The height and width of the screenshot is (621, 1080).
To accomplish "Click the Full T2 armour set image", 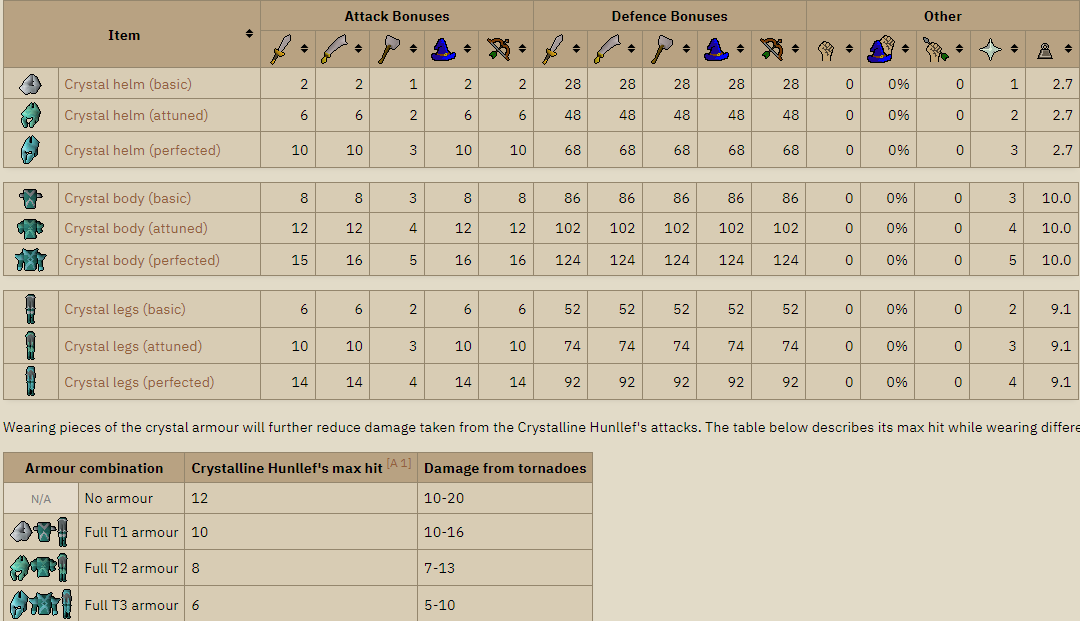I will tap(41, 568).
